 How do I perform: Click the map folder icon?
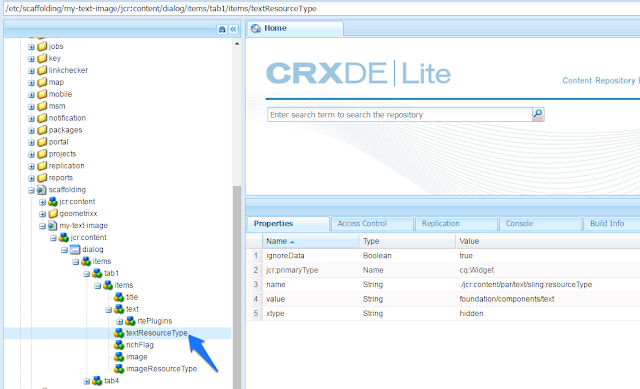click(42, 82)
